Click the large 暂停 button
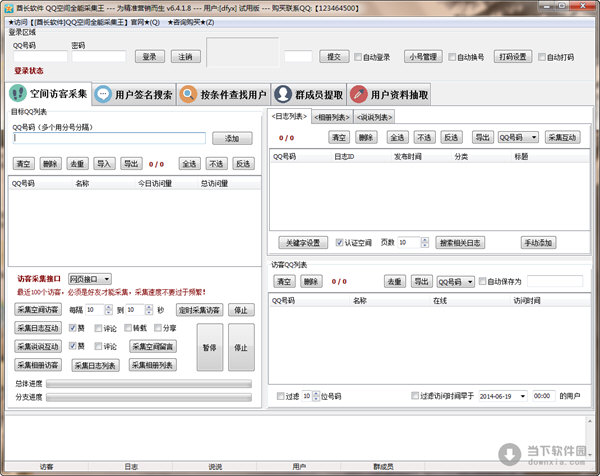Screen dimensions: 600x476 point(210,347)
